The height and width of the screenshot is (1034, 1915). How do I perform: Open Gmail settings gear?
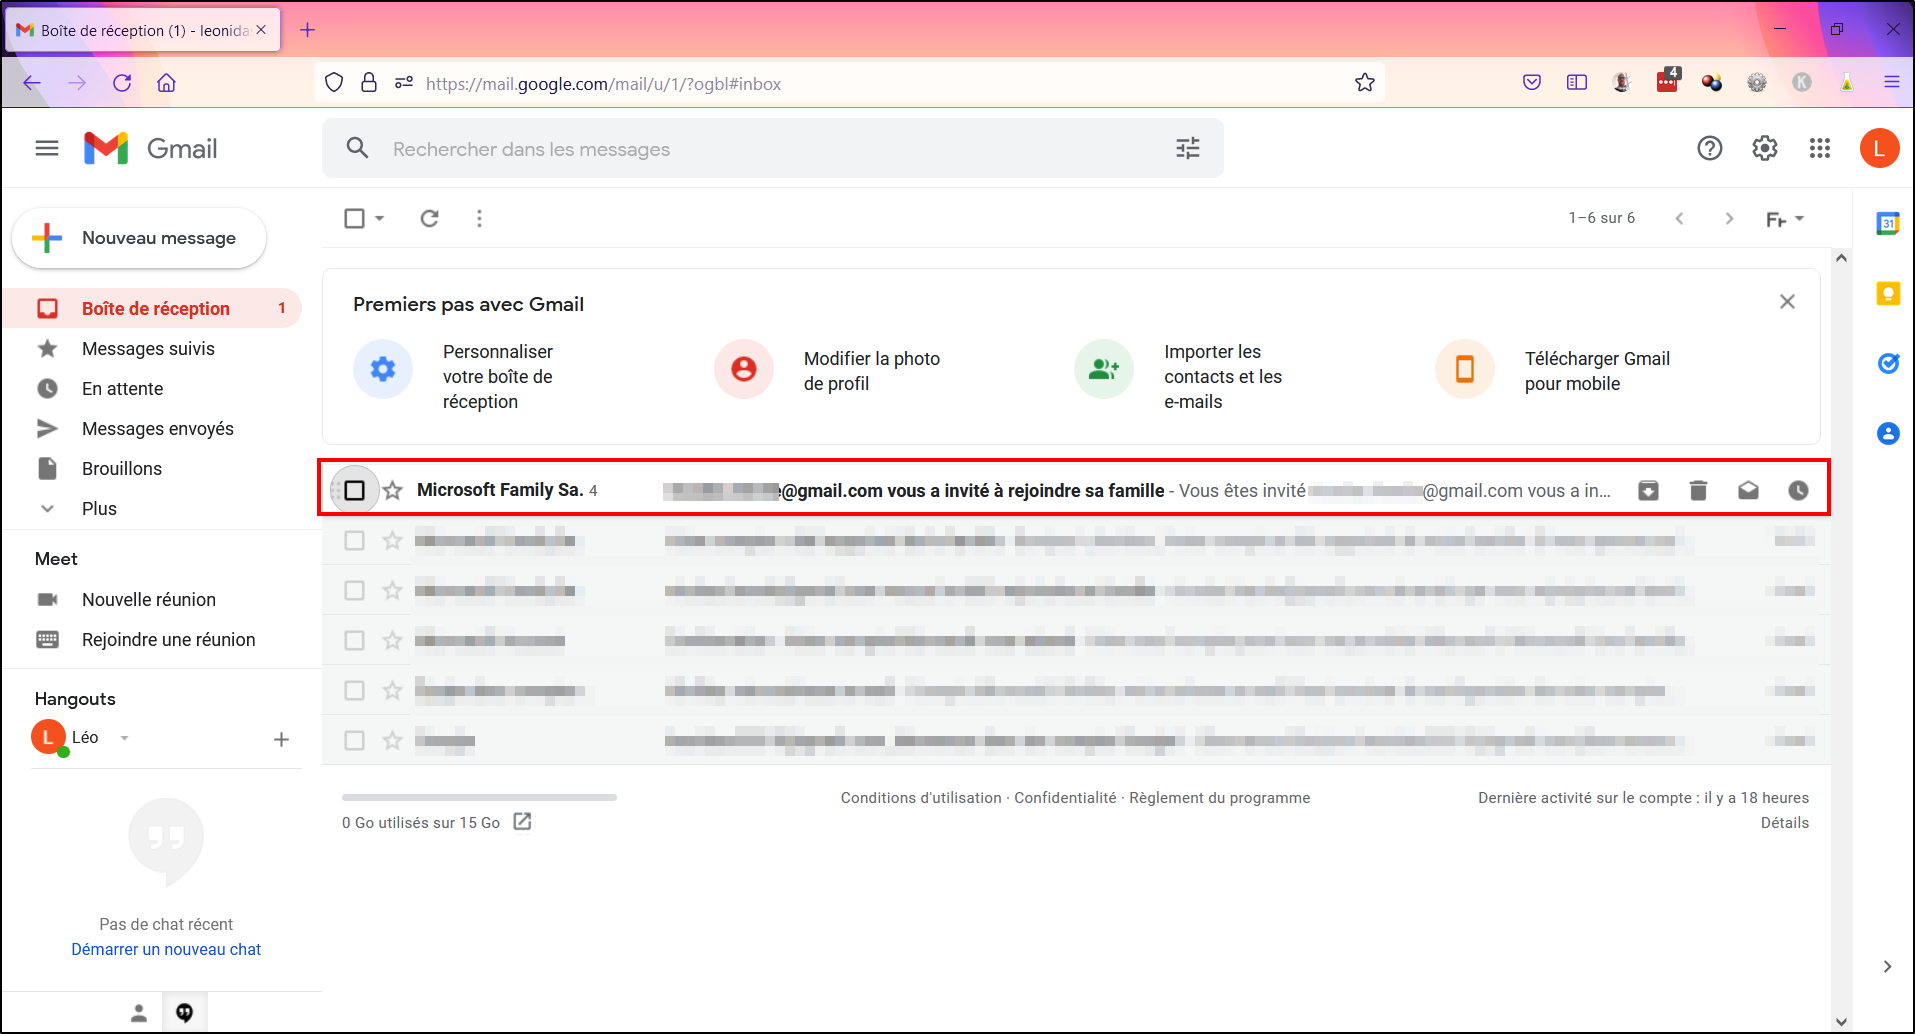tap(1765, 148)
